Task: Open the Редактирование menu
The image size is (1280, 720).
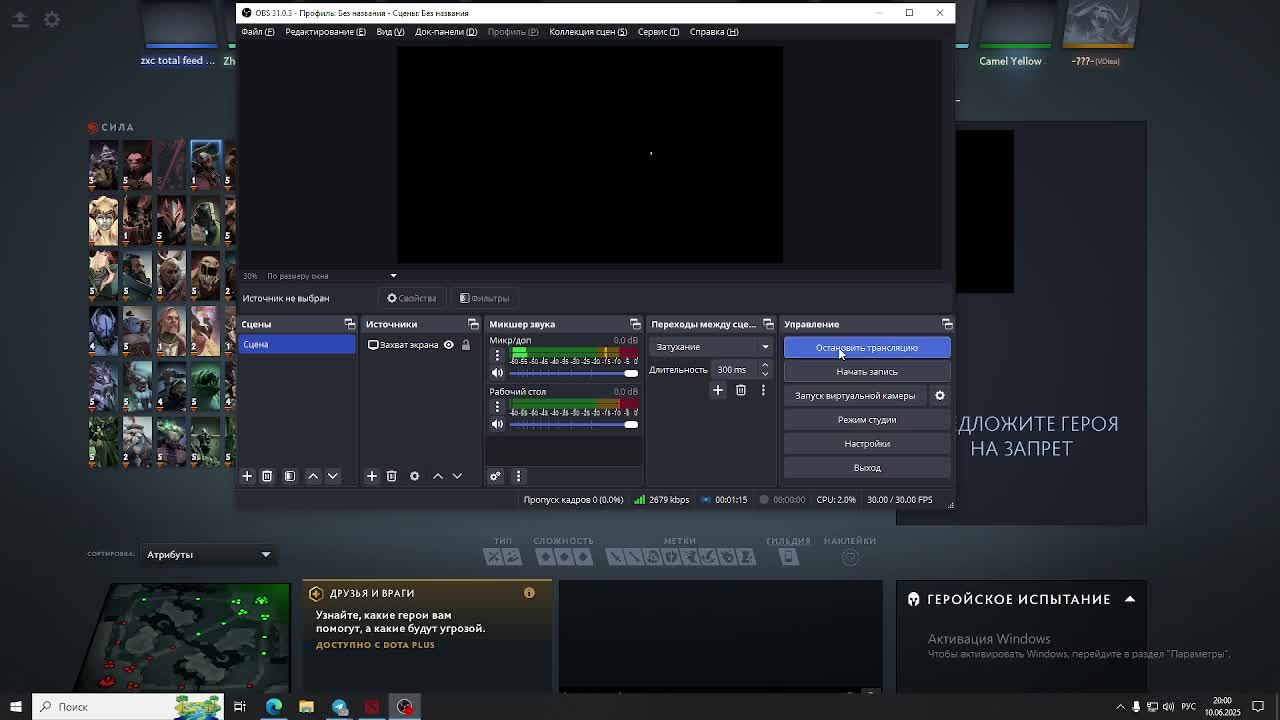Action: point(325,32)
